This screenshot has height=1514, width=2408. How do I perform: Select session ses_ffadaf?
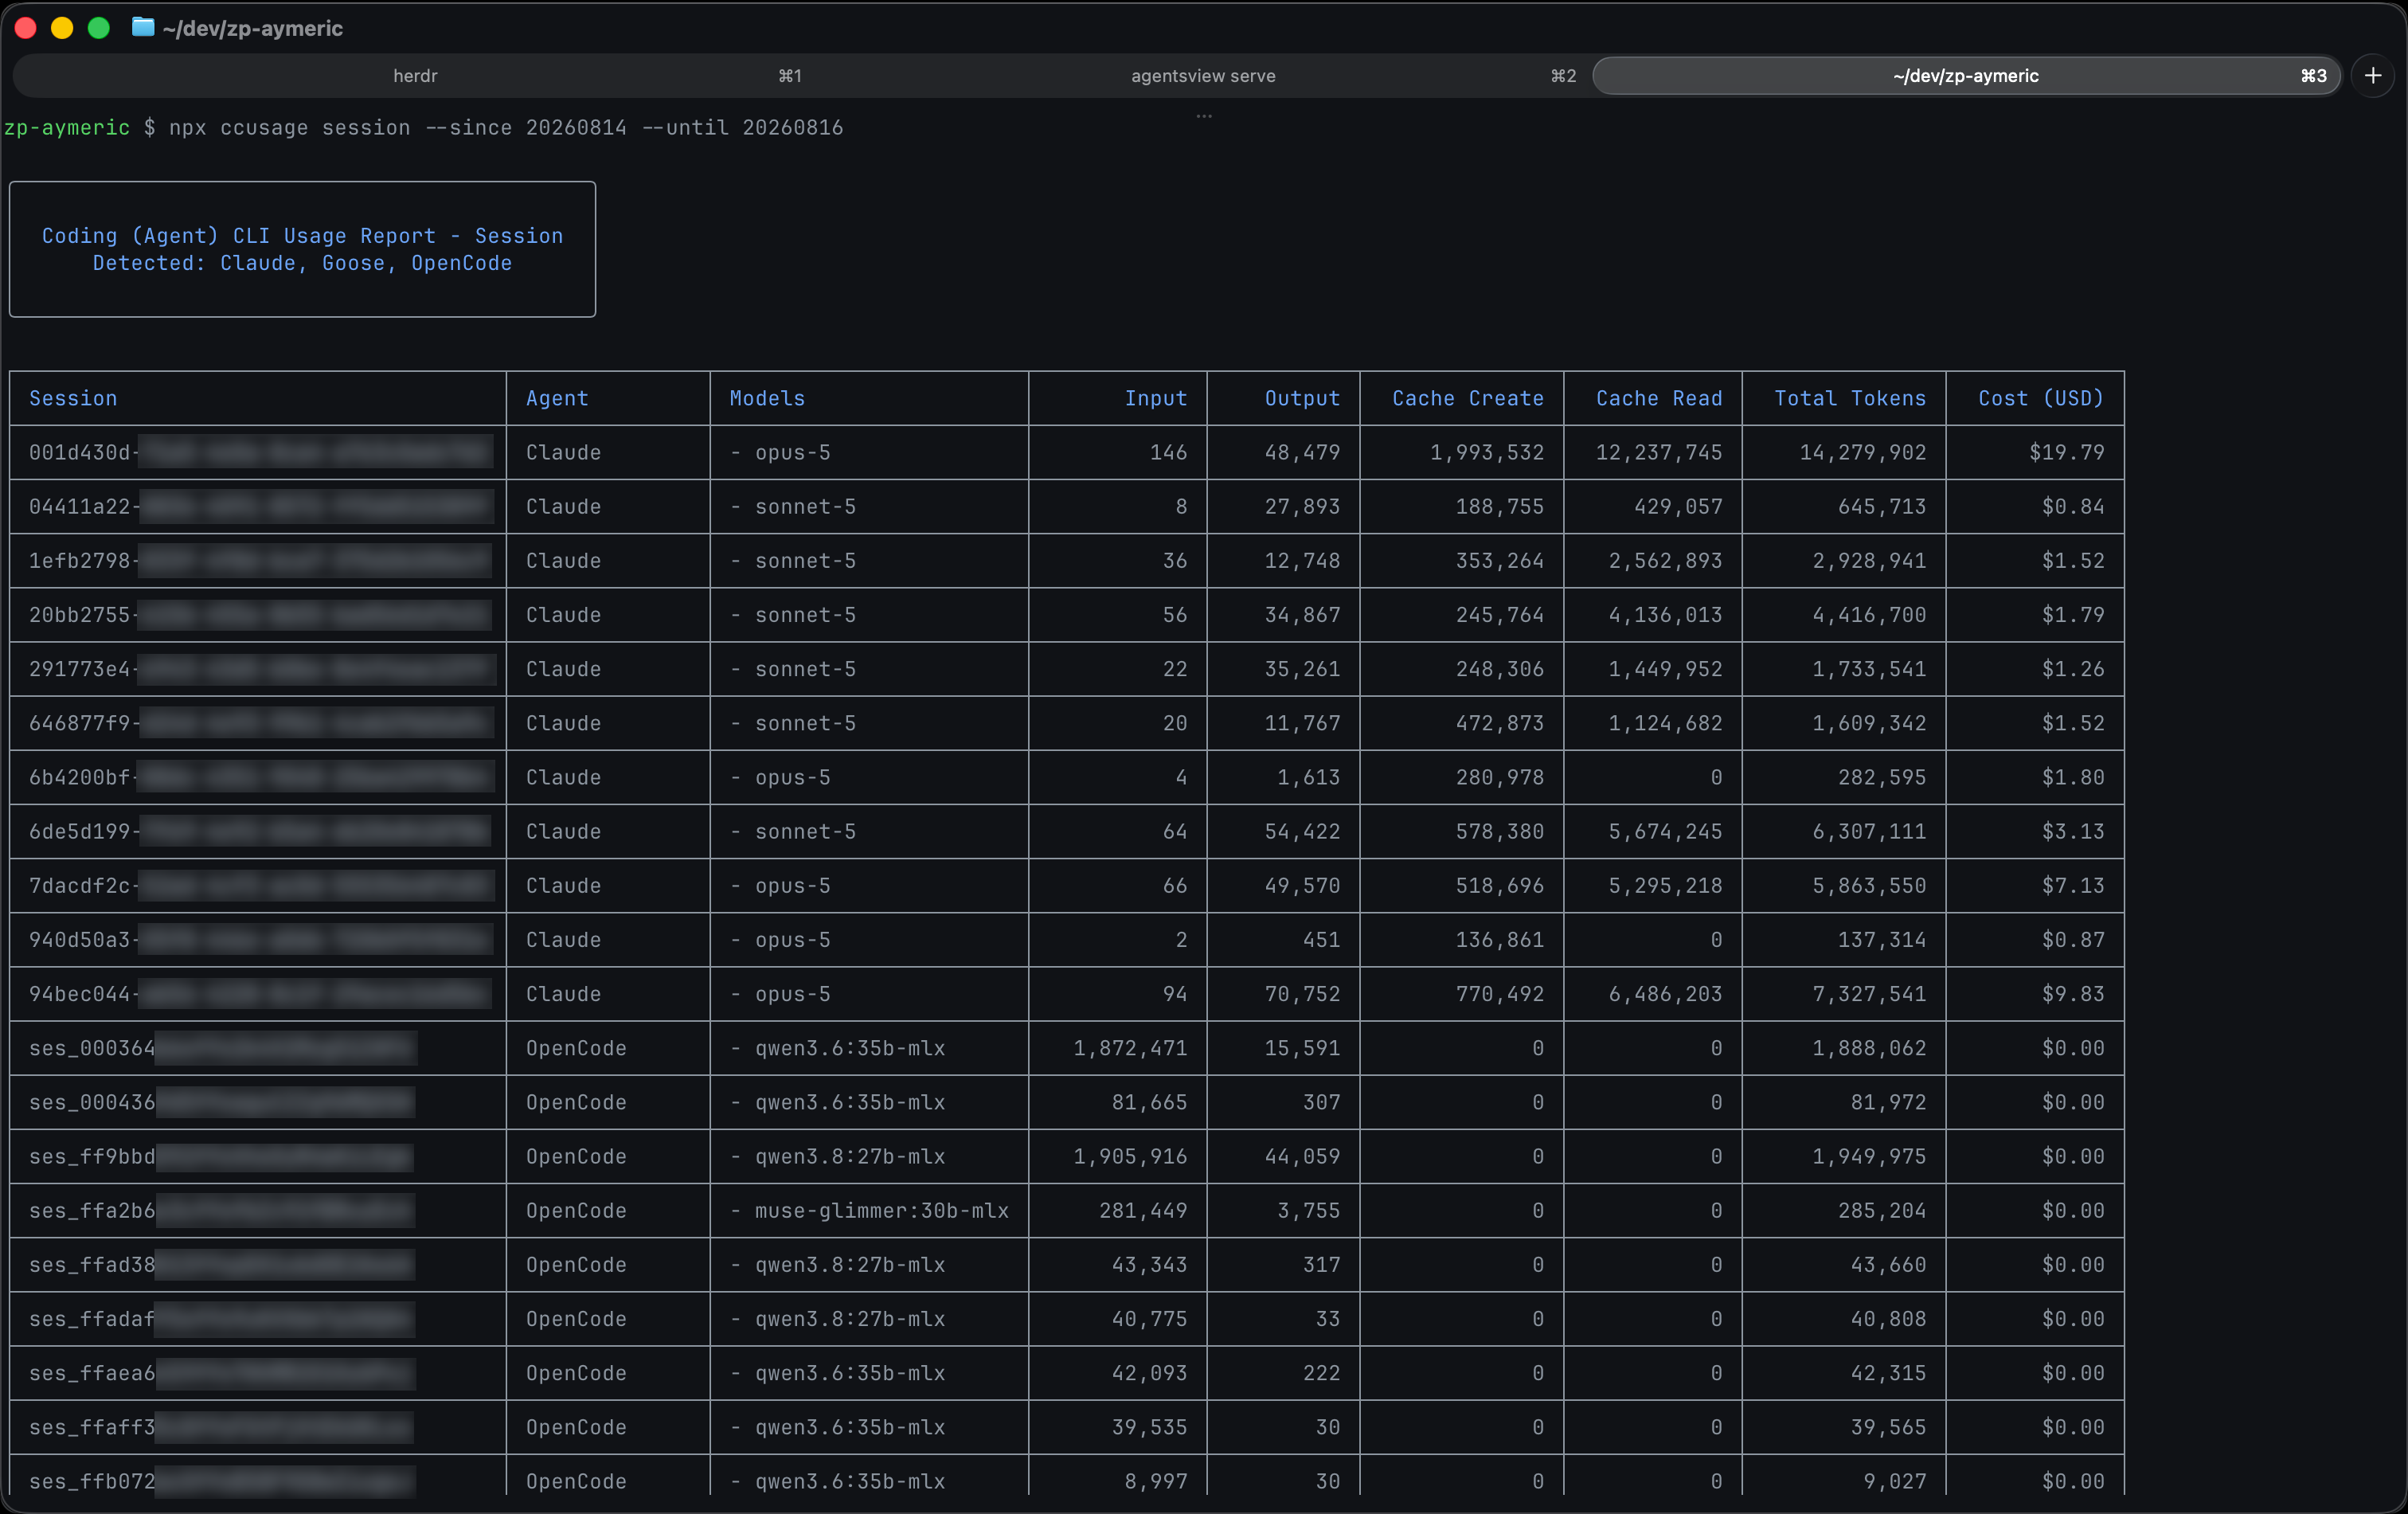click(92, 1319)
